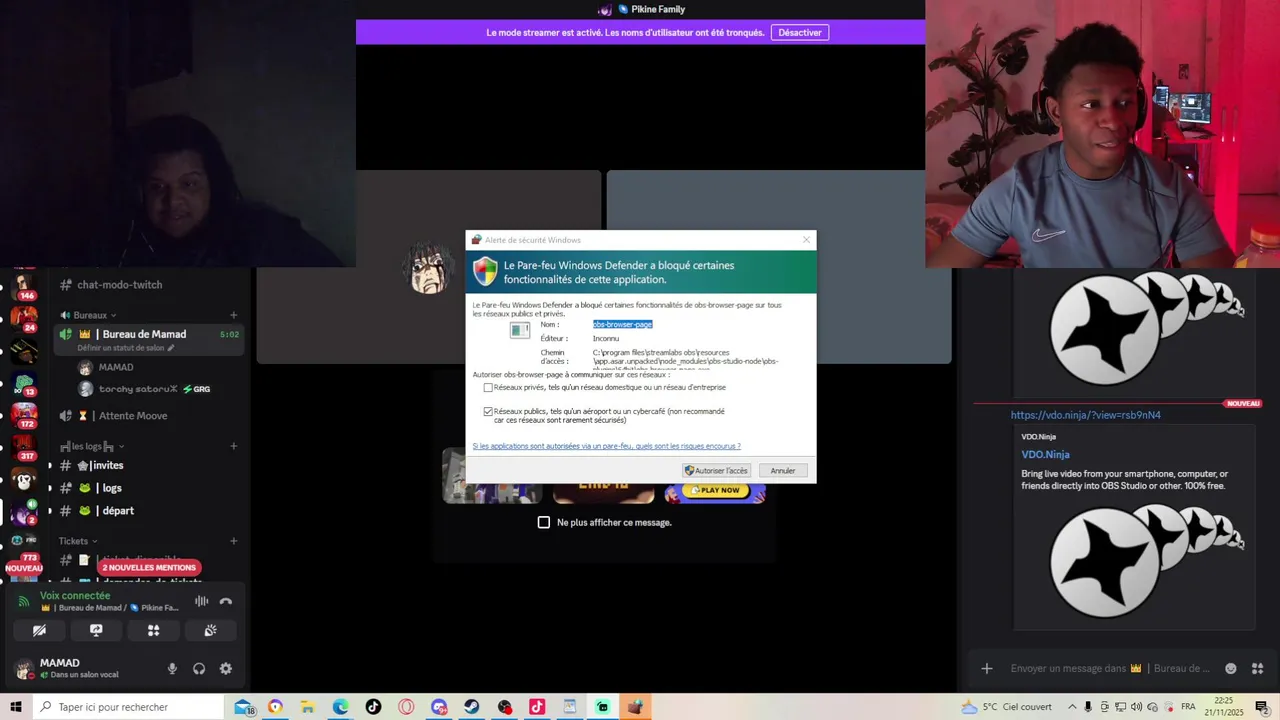1280x720 pixels.
Task: Open the attachment plus button in chat
Action: click(x=987, y=668)
